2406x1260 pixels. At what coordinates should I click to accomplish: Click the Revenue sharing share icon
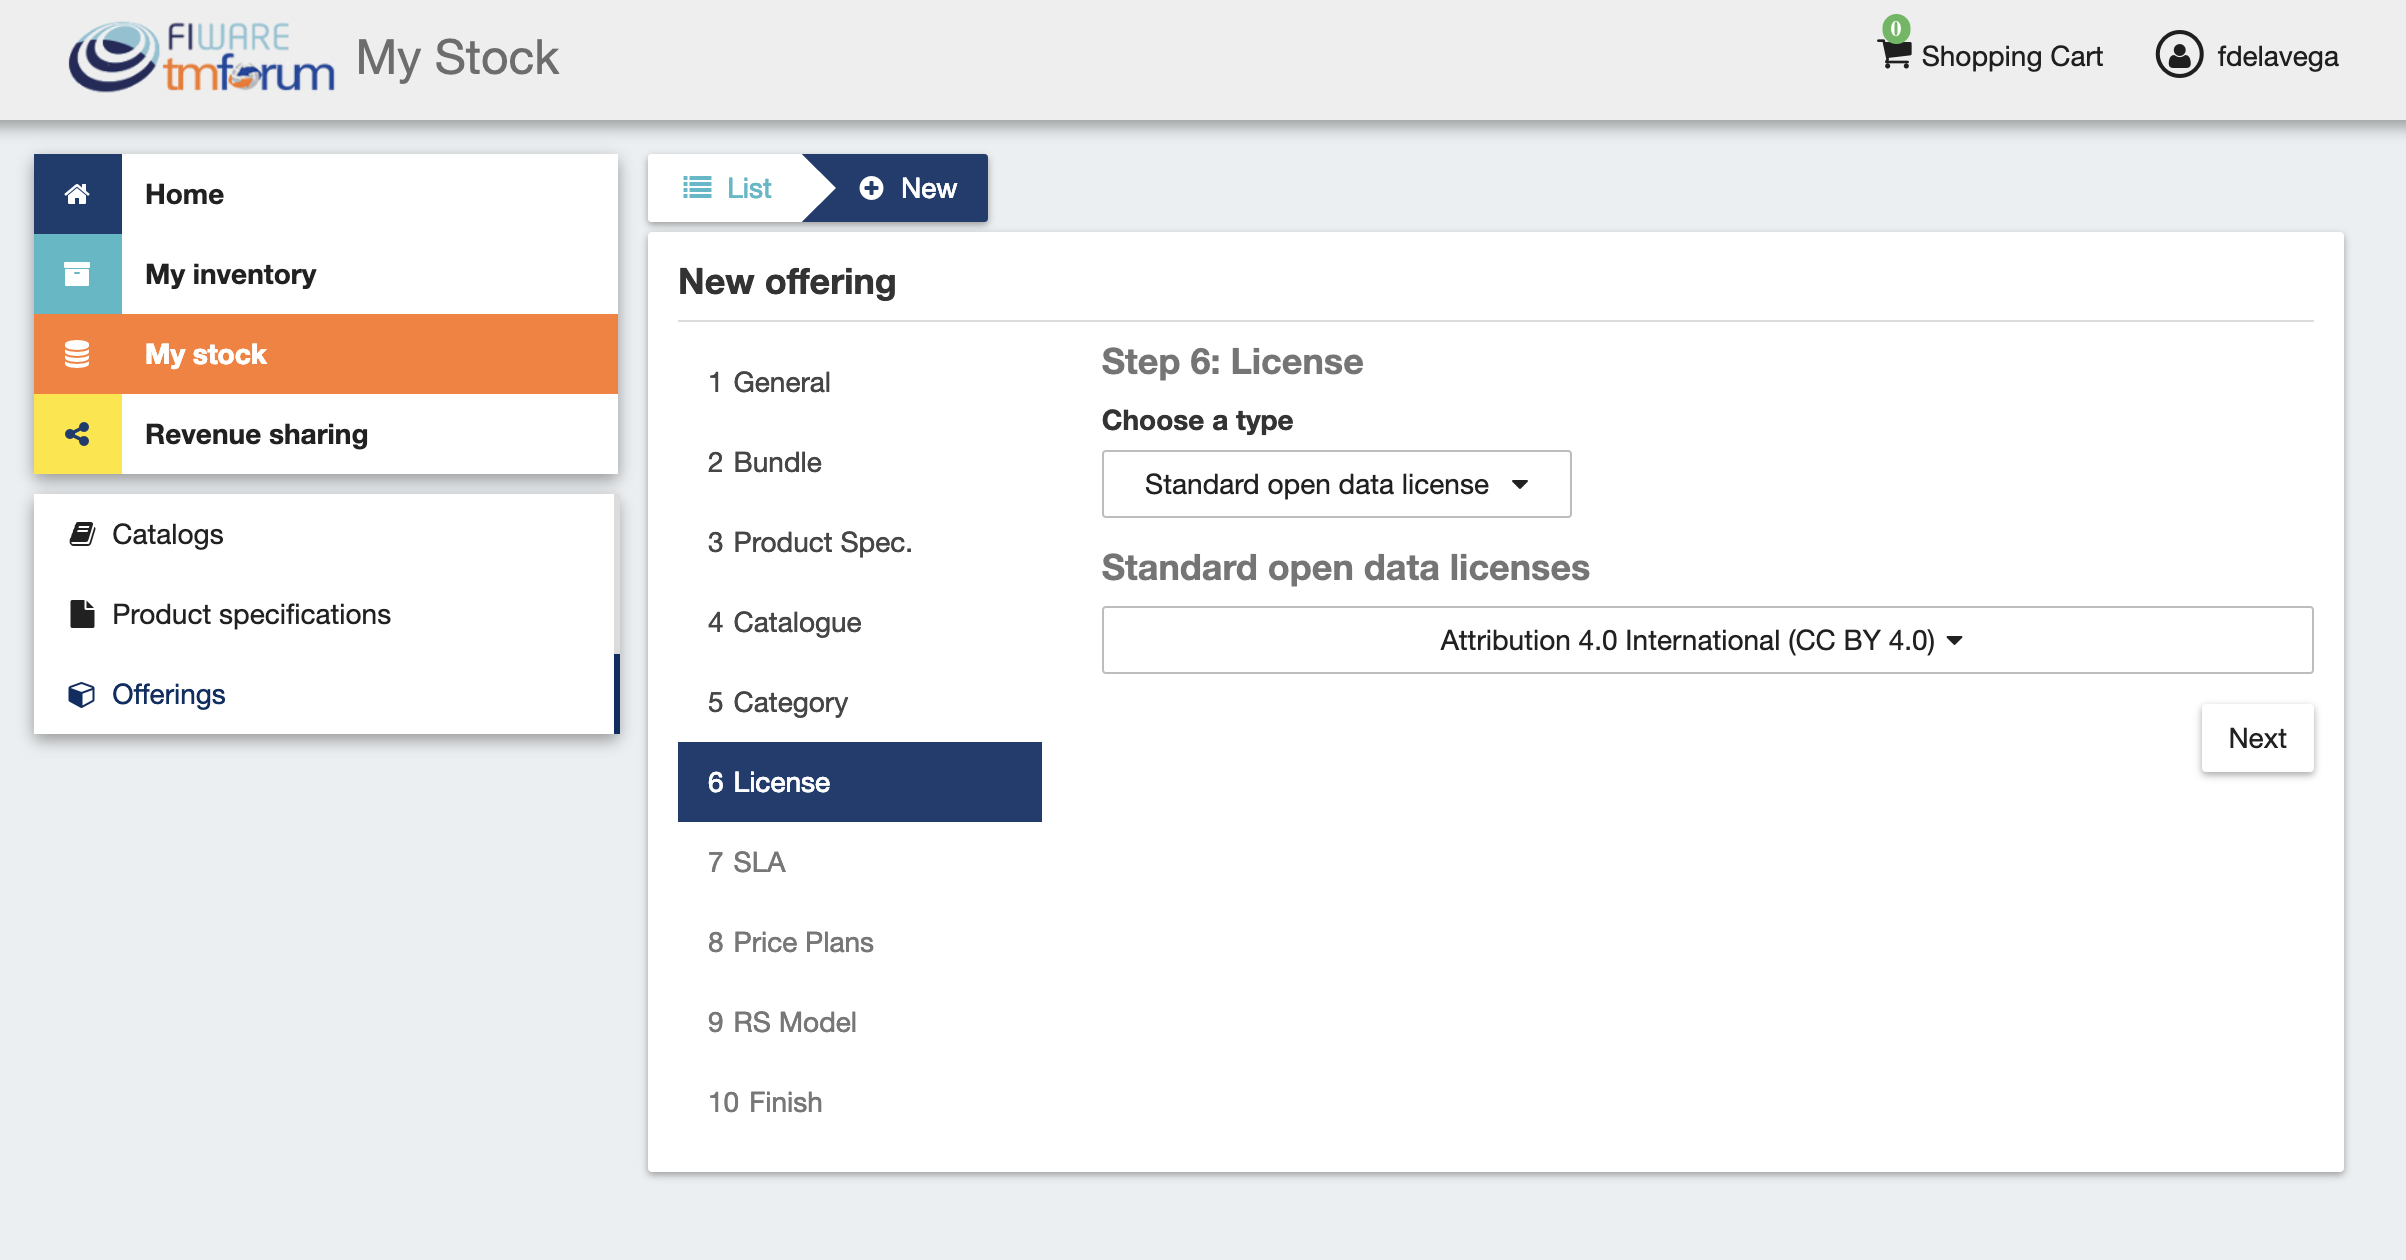[x=77, y=434]
